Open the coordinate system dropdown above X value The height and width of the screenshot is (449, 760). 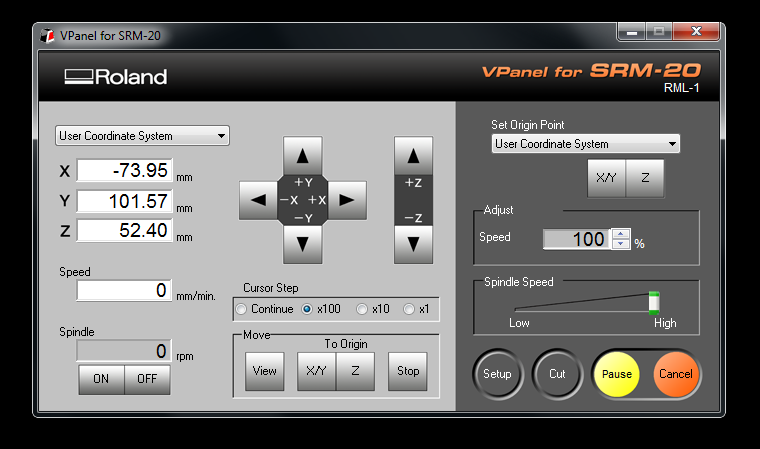click(142, 136)
